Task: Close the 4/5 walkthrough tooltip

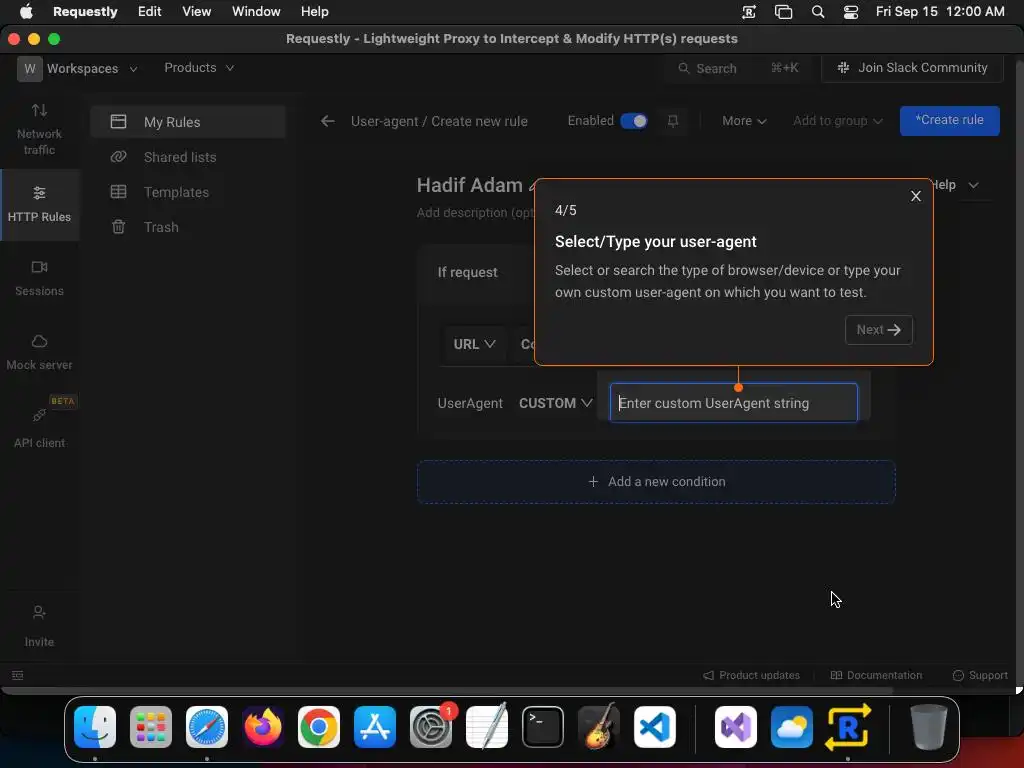Action: click(x=916, y=196)
